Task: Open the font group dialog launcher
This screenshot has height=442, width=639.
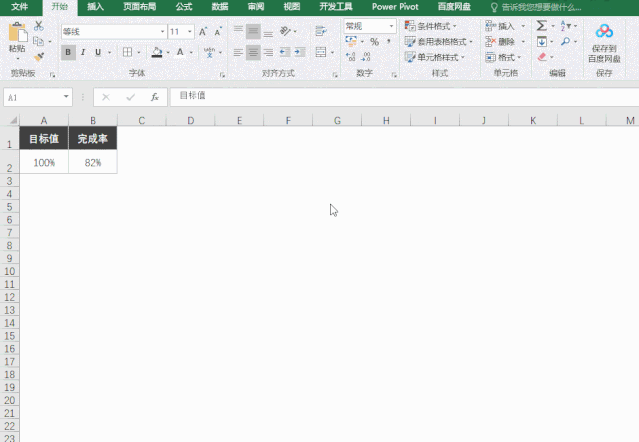Action: (x=222, y=75)
